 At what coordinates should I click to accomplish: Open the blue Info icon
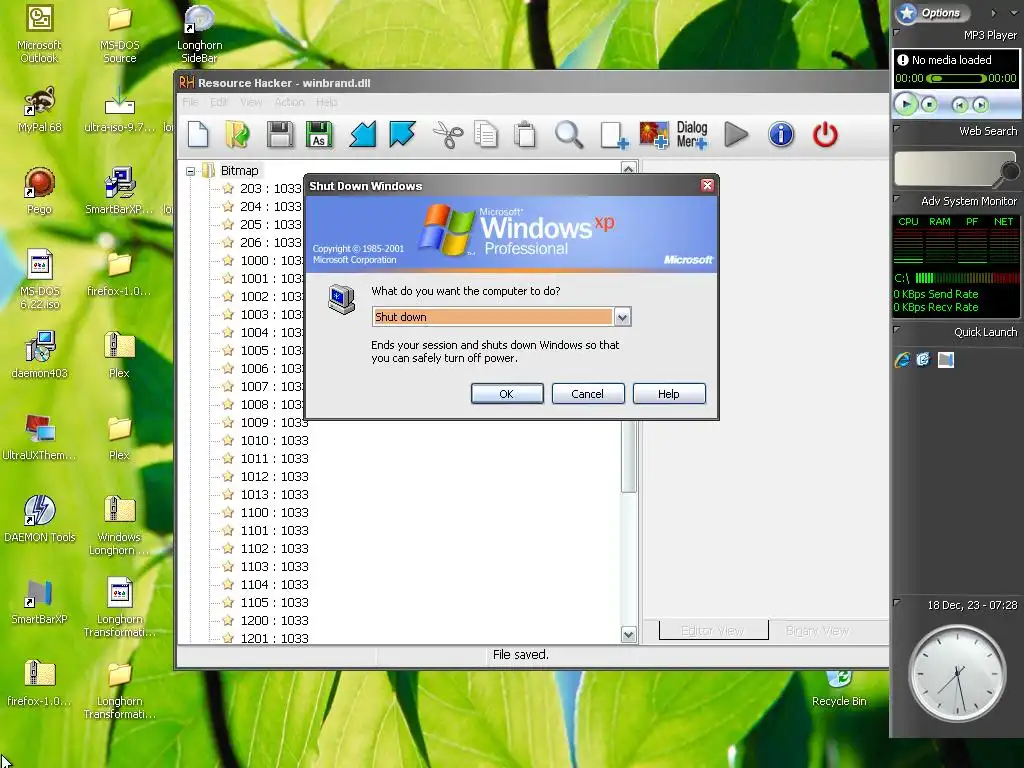tap(781, 135)
